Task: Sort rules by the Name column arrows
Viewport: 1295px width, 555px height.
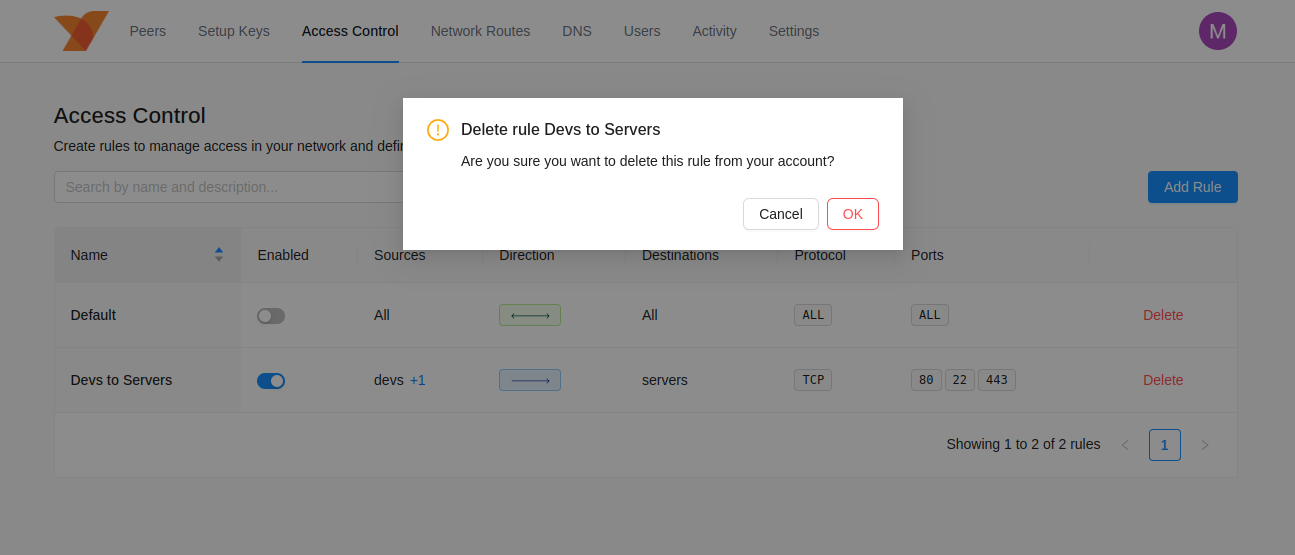Action: [x=218, y=255]
